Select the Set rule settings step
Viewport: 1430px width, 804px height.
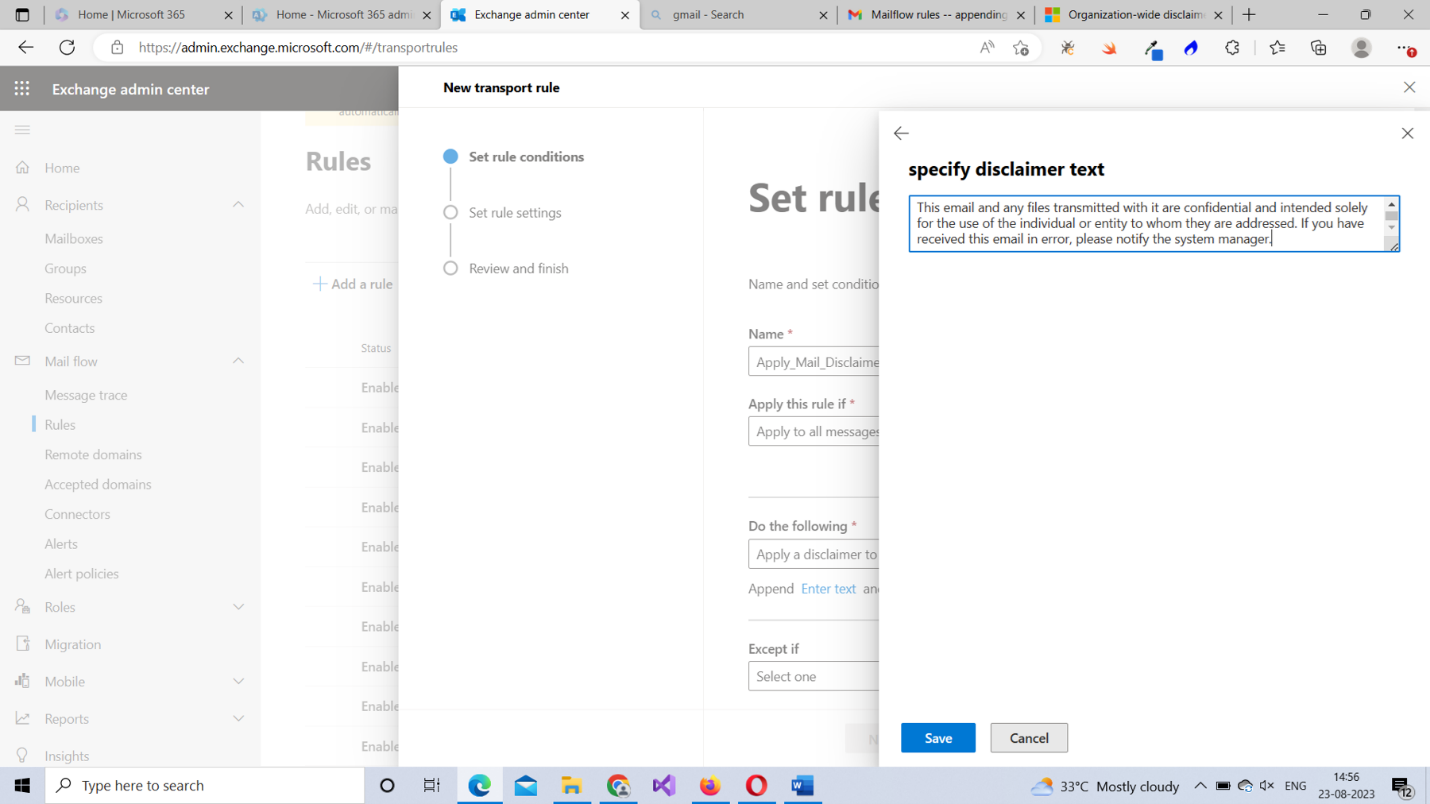point(514,213)
